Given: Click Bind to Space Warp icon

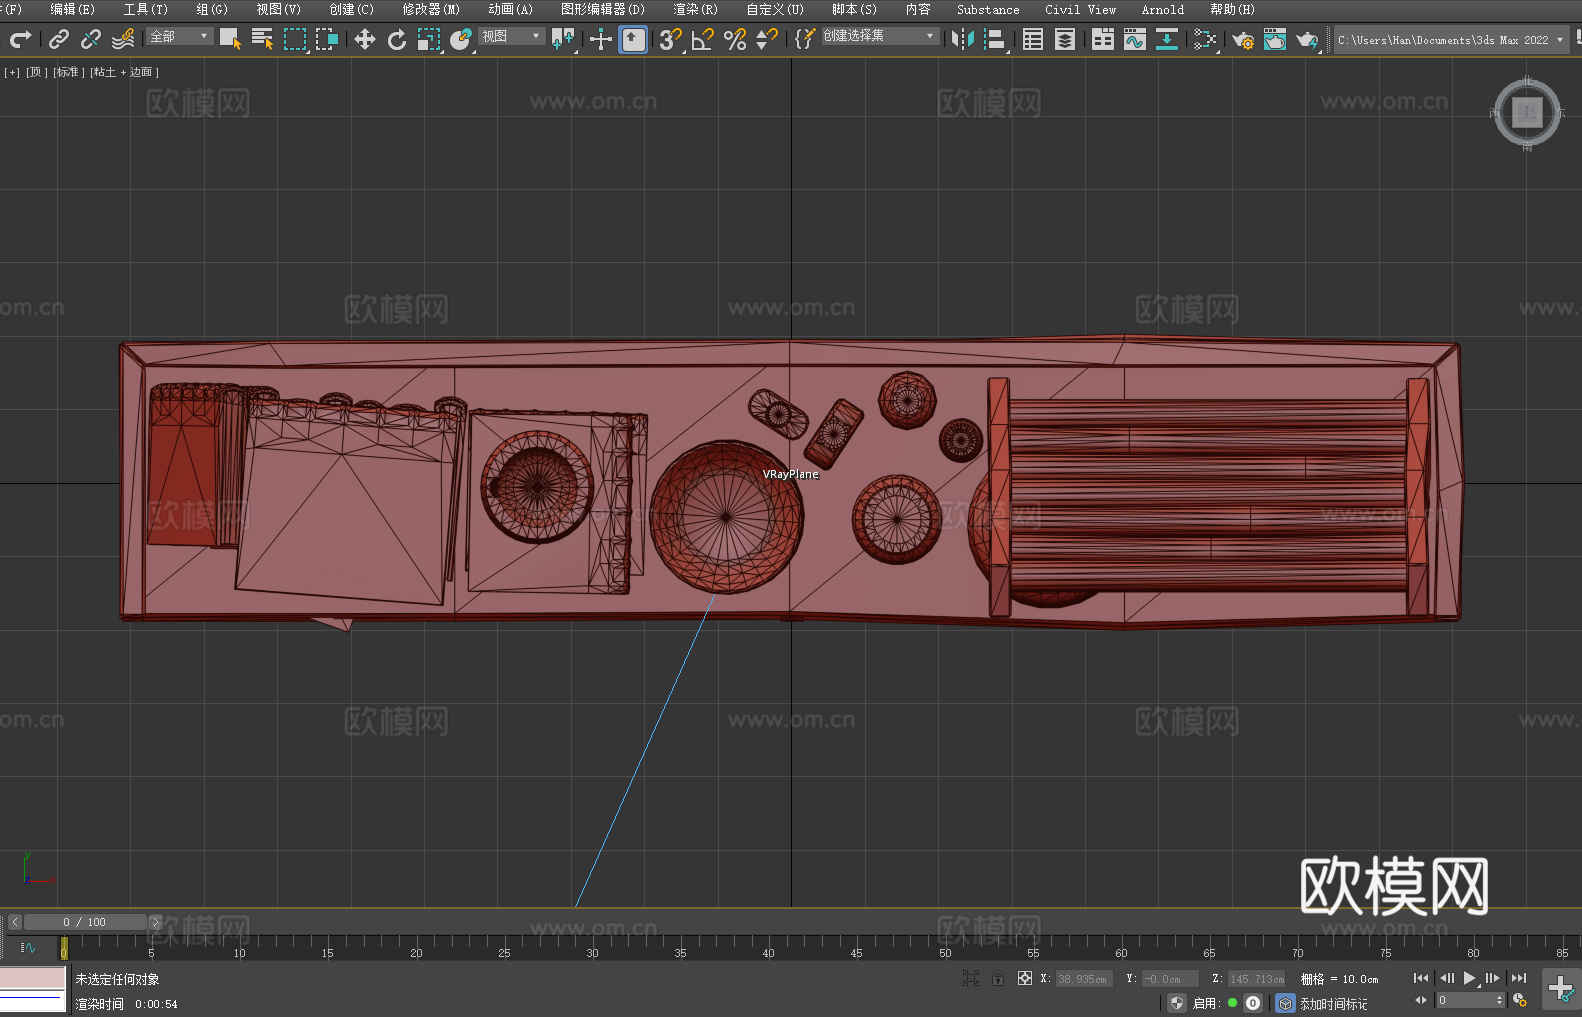Looking at the screenshot, I should pyautogui.click(x=123, y=39).
